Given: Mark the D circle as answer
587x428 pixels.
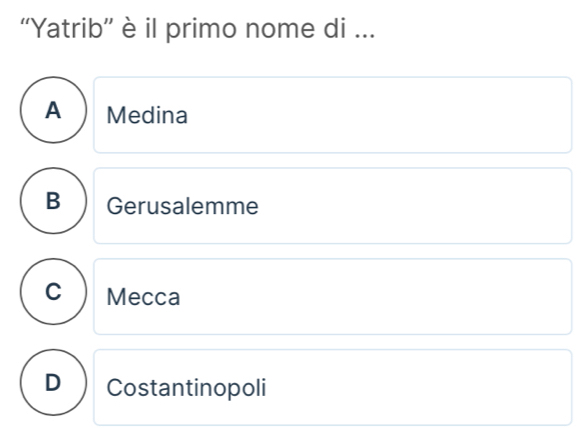Looking at the screenshot, I should pyautogui.click(x=53, y=382).
